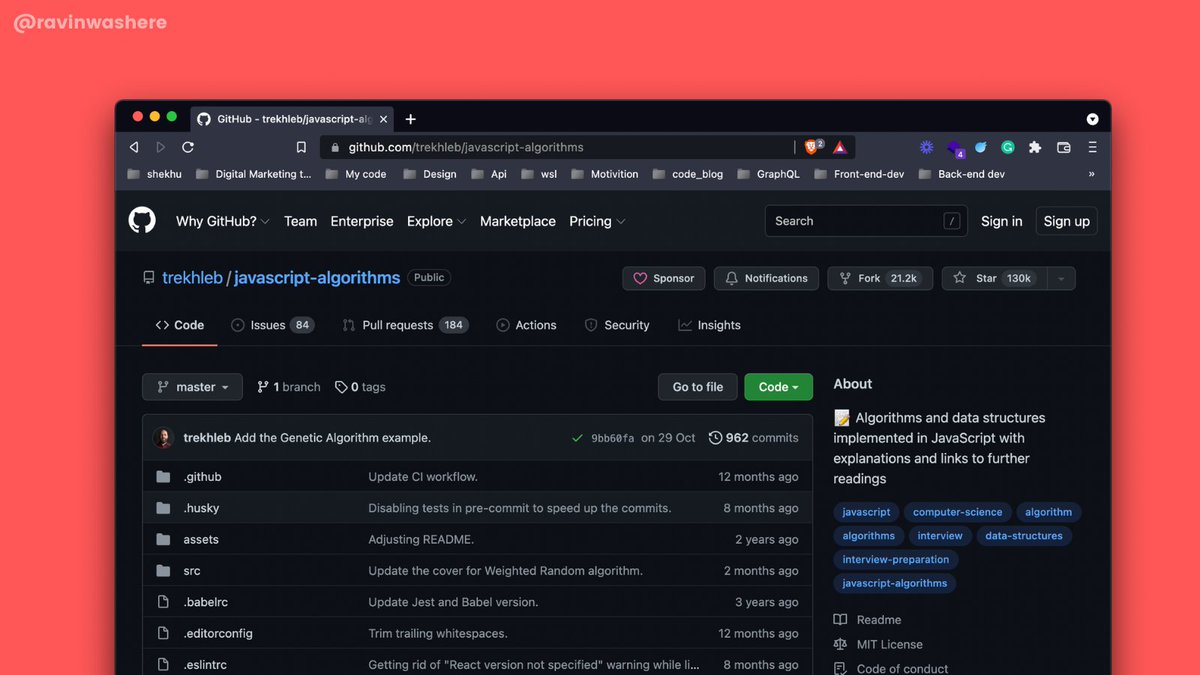
Task: Expand the Why GitHub? menu
Action: (223, 221)
